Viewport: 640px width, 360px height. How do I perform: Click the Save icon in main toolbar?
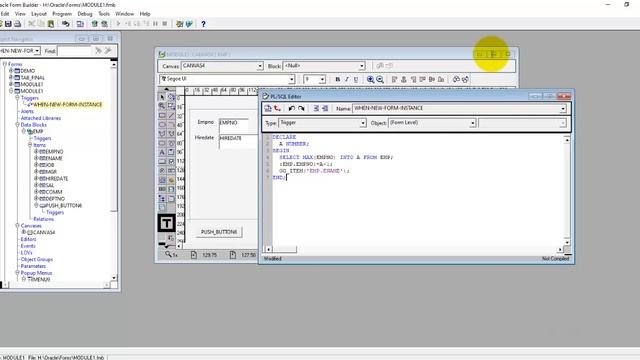tap(8, 24)
